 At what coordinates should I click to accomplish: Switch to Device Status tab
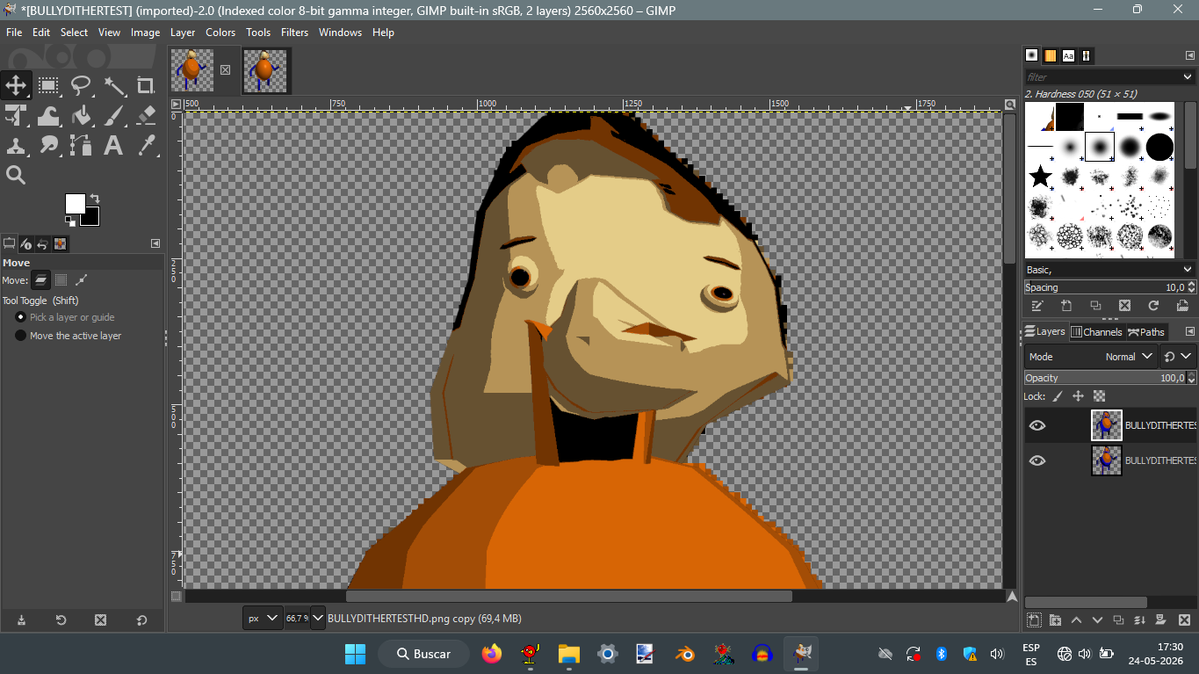click(25, 244)
